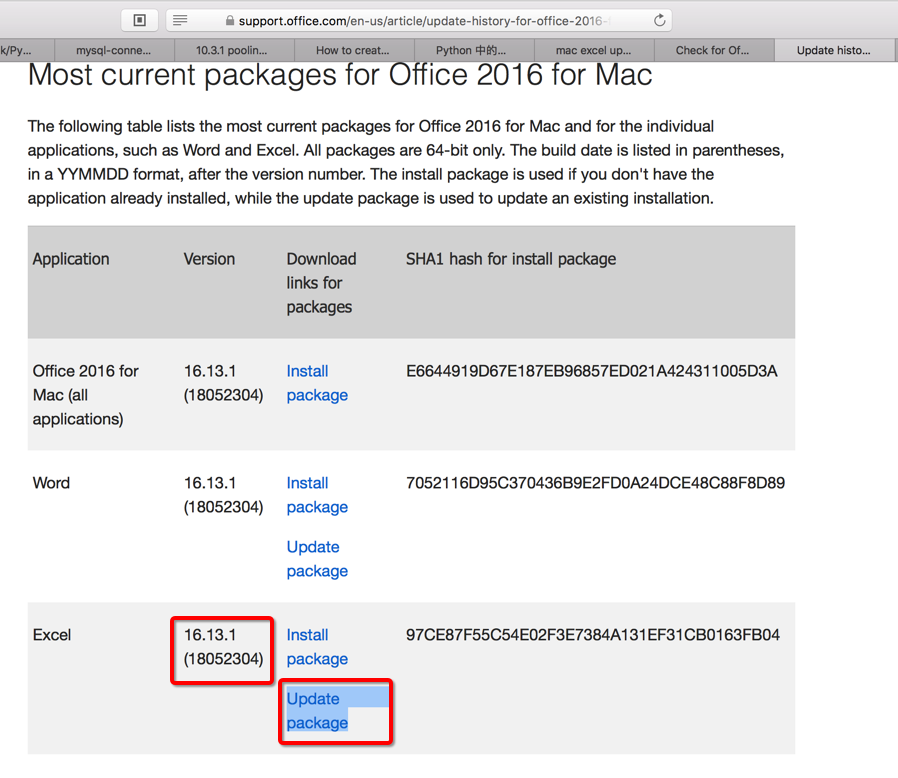Viewport: 898px width, 778px height.
Task: Click the Version column header
Action: (x=209, y=259)
